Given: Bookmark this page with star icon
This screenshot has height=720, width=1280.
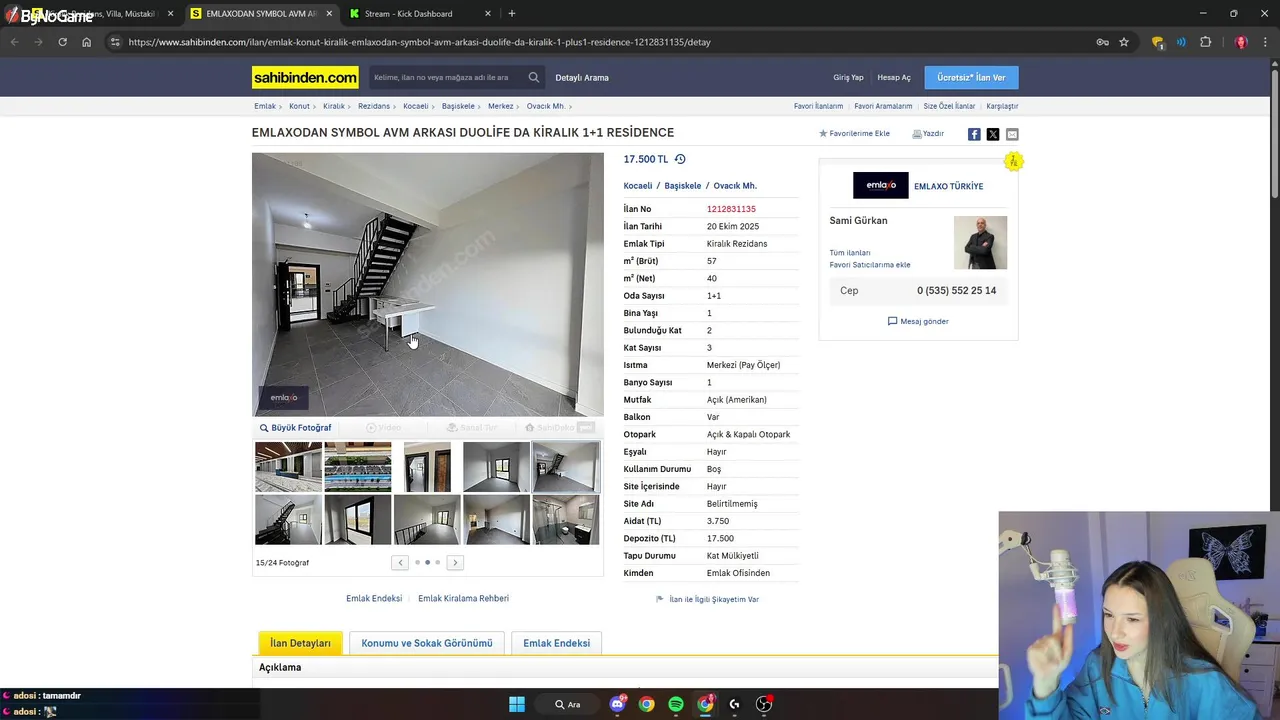Looking at the screenshot, I should [1124, 42].
